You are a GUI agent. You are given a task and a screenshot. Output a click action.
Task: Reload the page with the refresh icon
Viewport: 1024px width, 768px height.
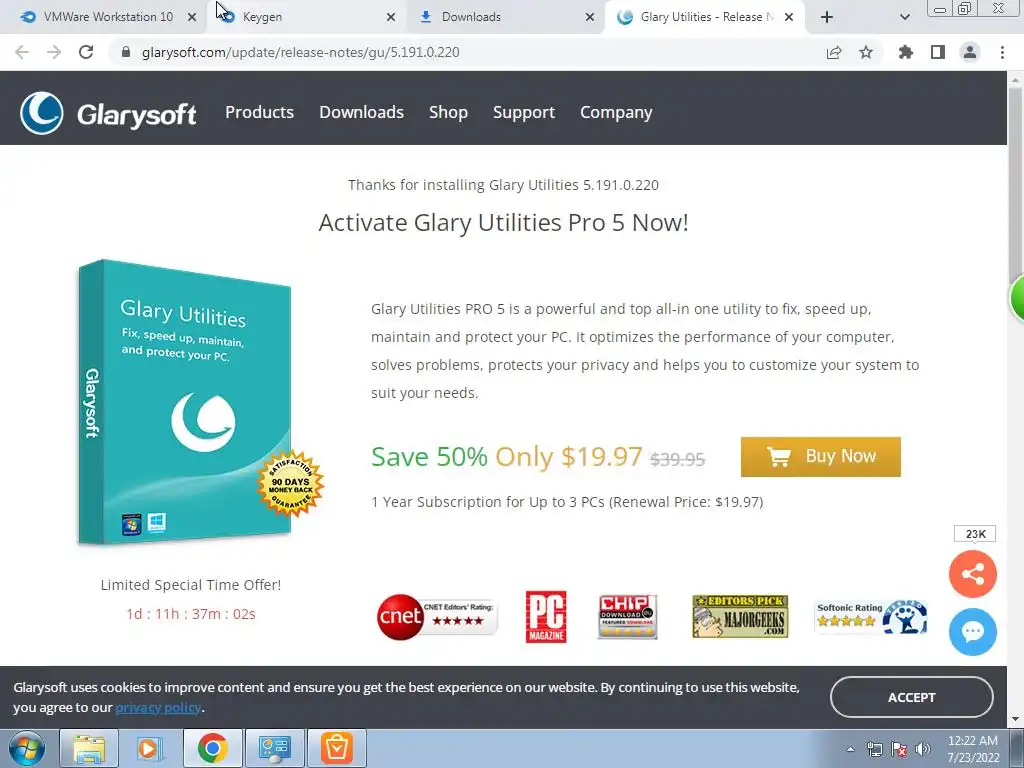86,52
